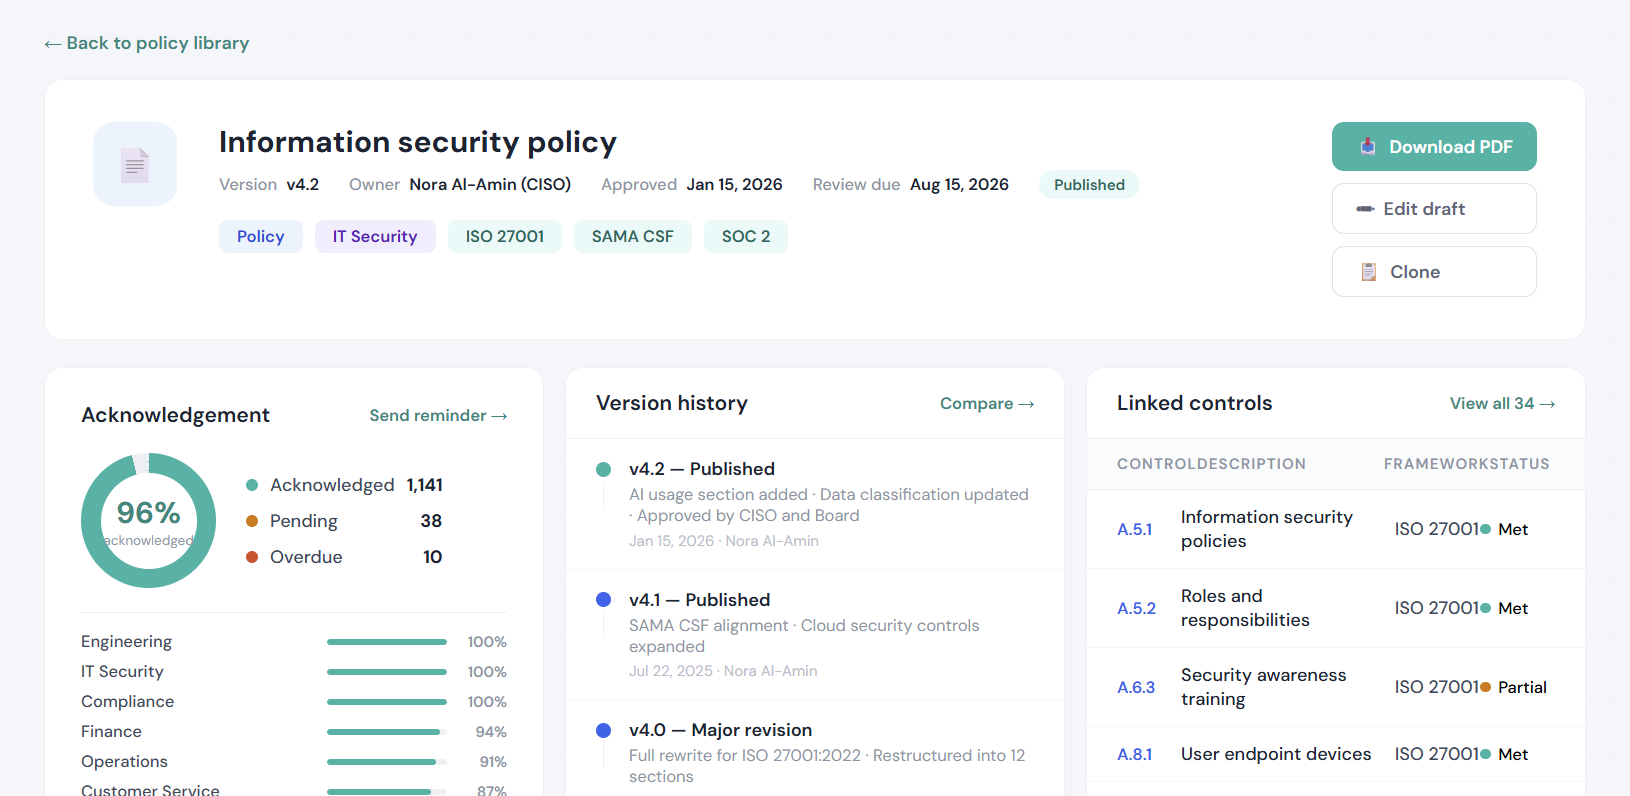Click the Finance progress bar
The width and height of the screenshot is (1630, 796).
pyautogui.click(x=387, y=732)
